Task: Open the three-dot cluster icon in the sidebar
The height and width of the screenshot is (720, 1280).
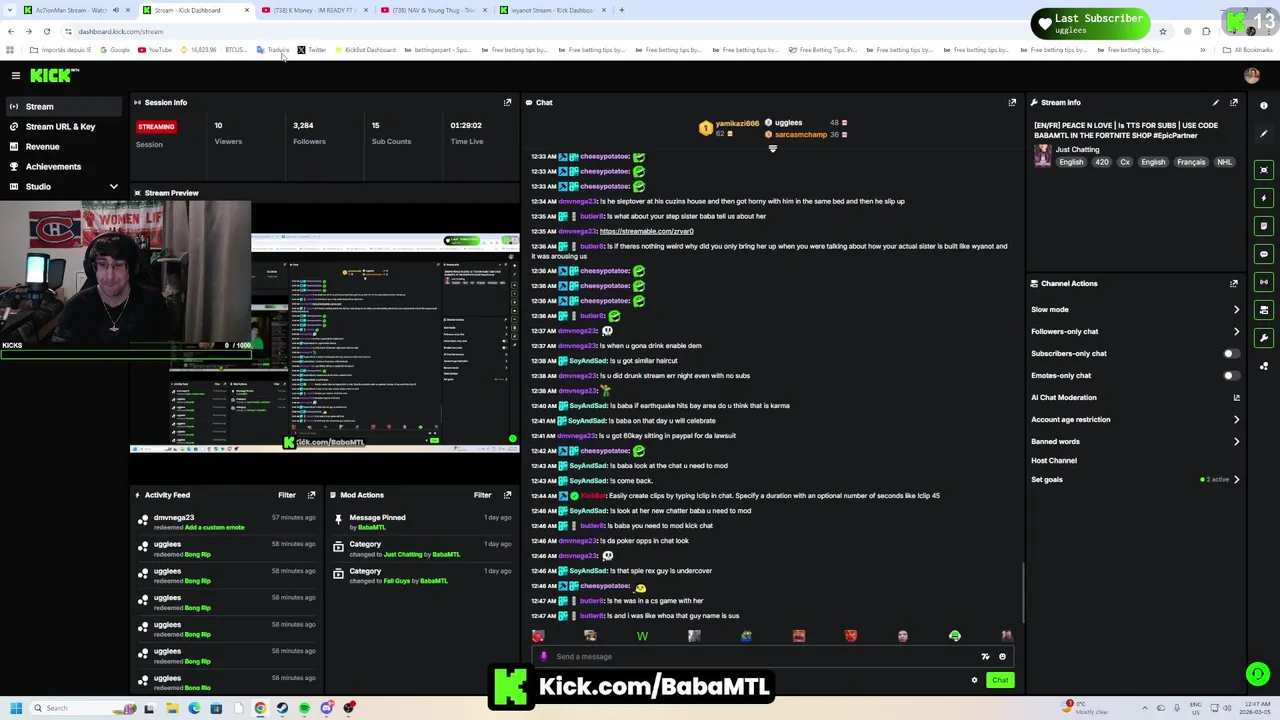Action: pos(1264,366)
